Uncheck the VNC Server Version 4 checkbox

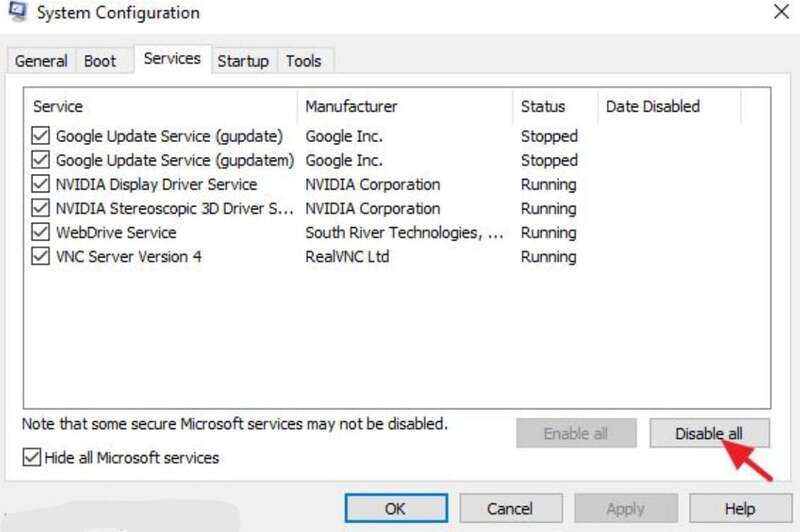[x=40, y=256]
